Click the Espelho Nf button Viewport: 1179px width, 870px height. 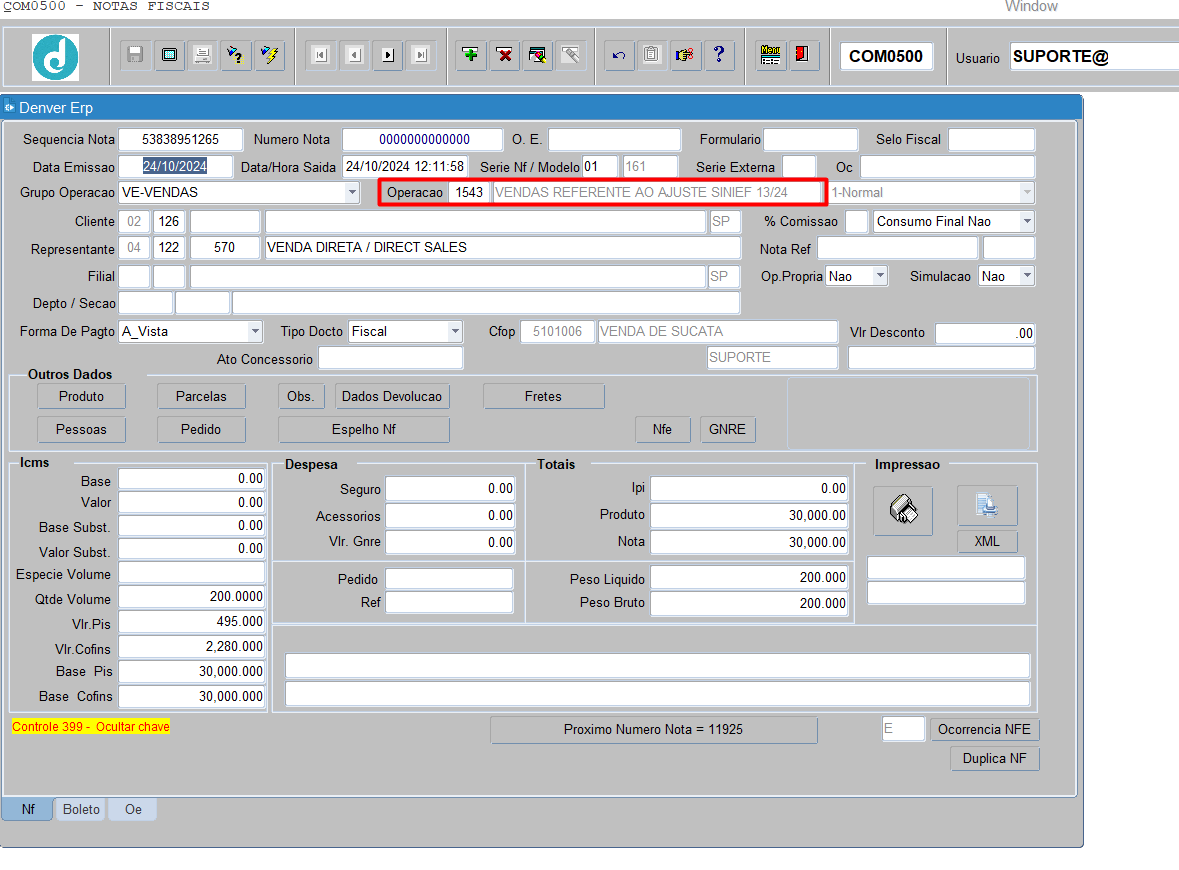click(x=364, y=429)
